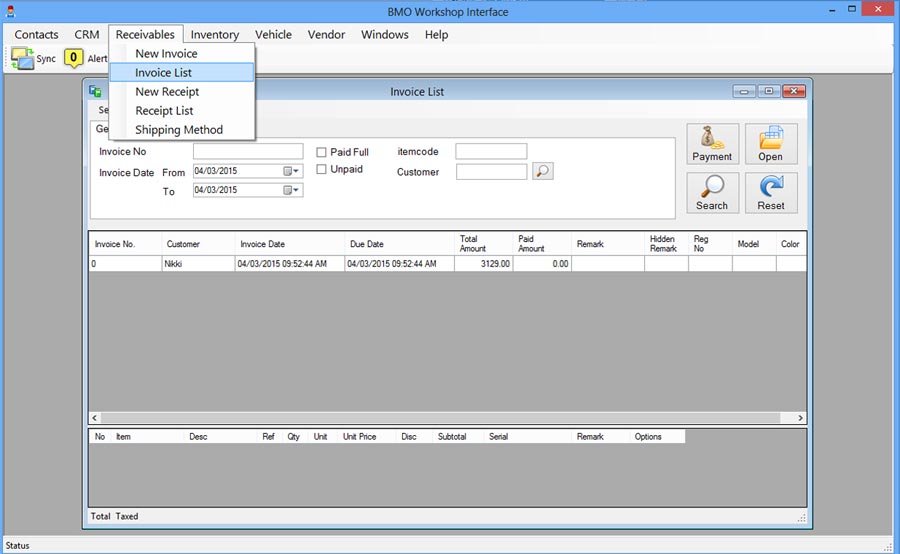Click the Search magnifier button

click(x=712, y=193)
